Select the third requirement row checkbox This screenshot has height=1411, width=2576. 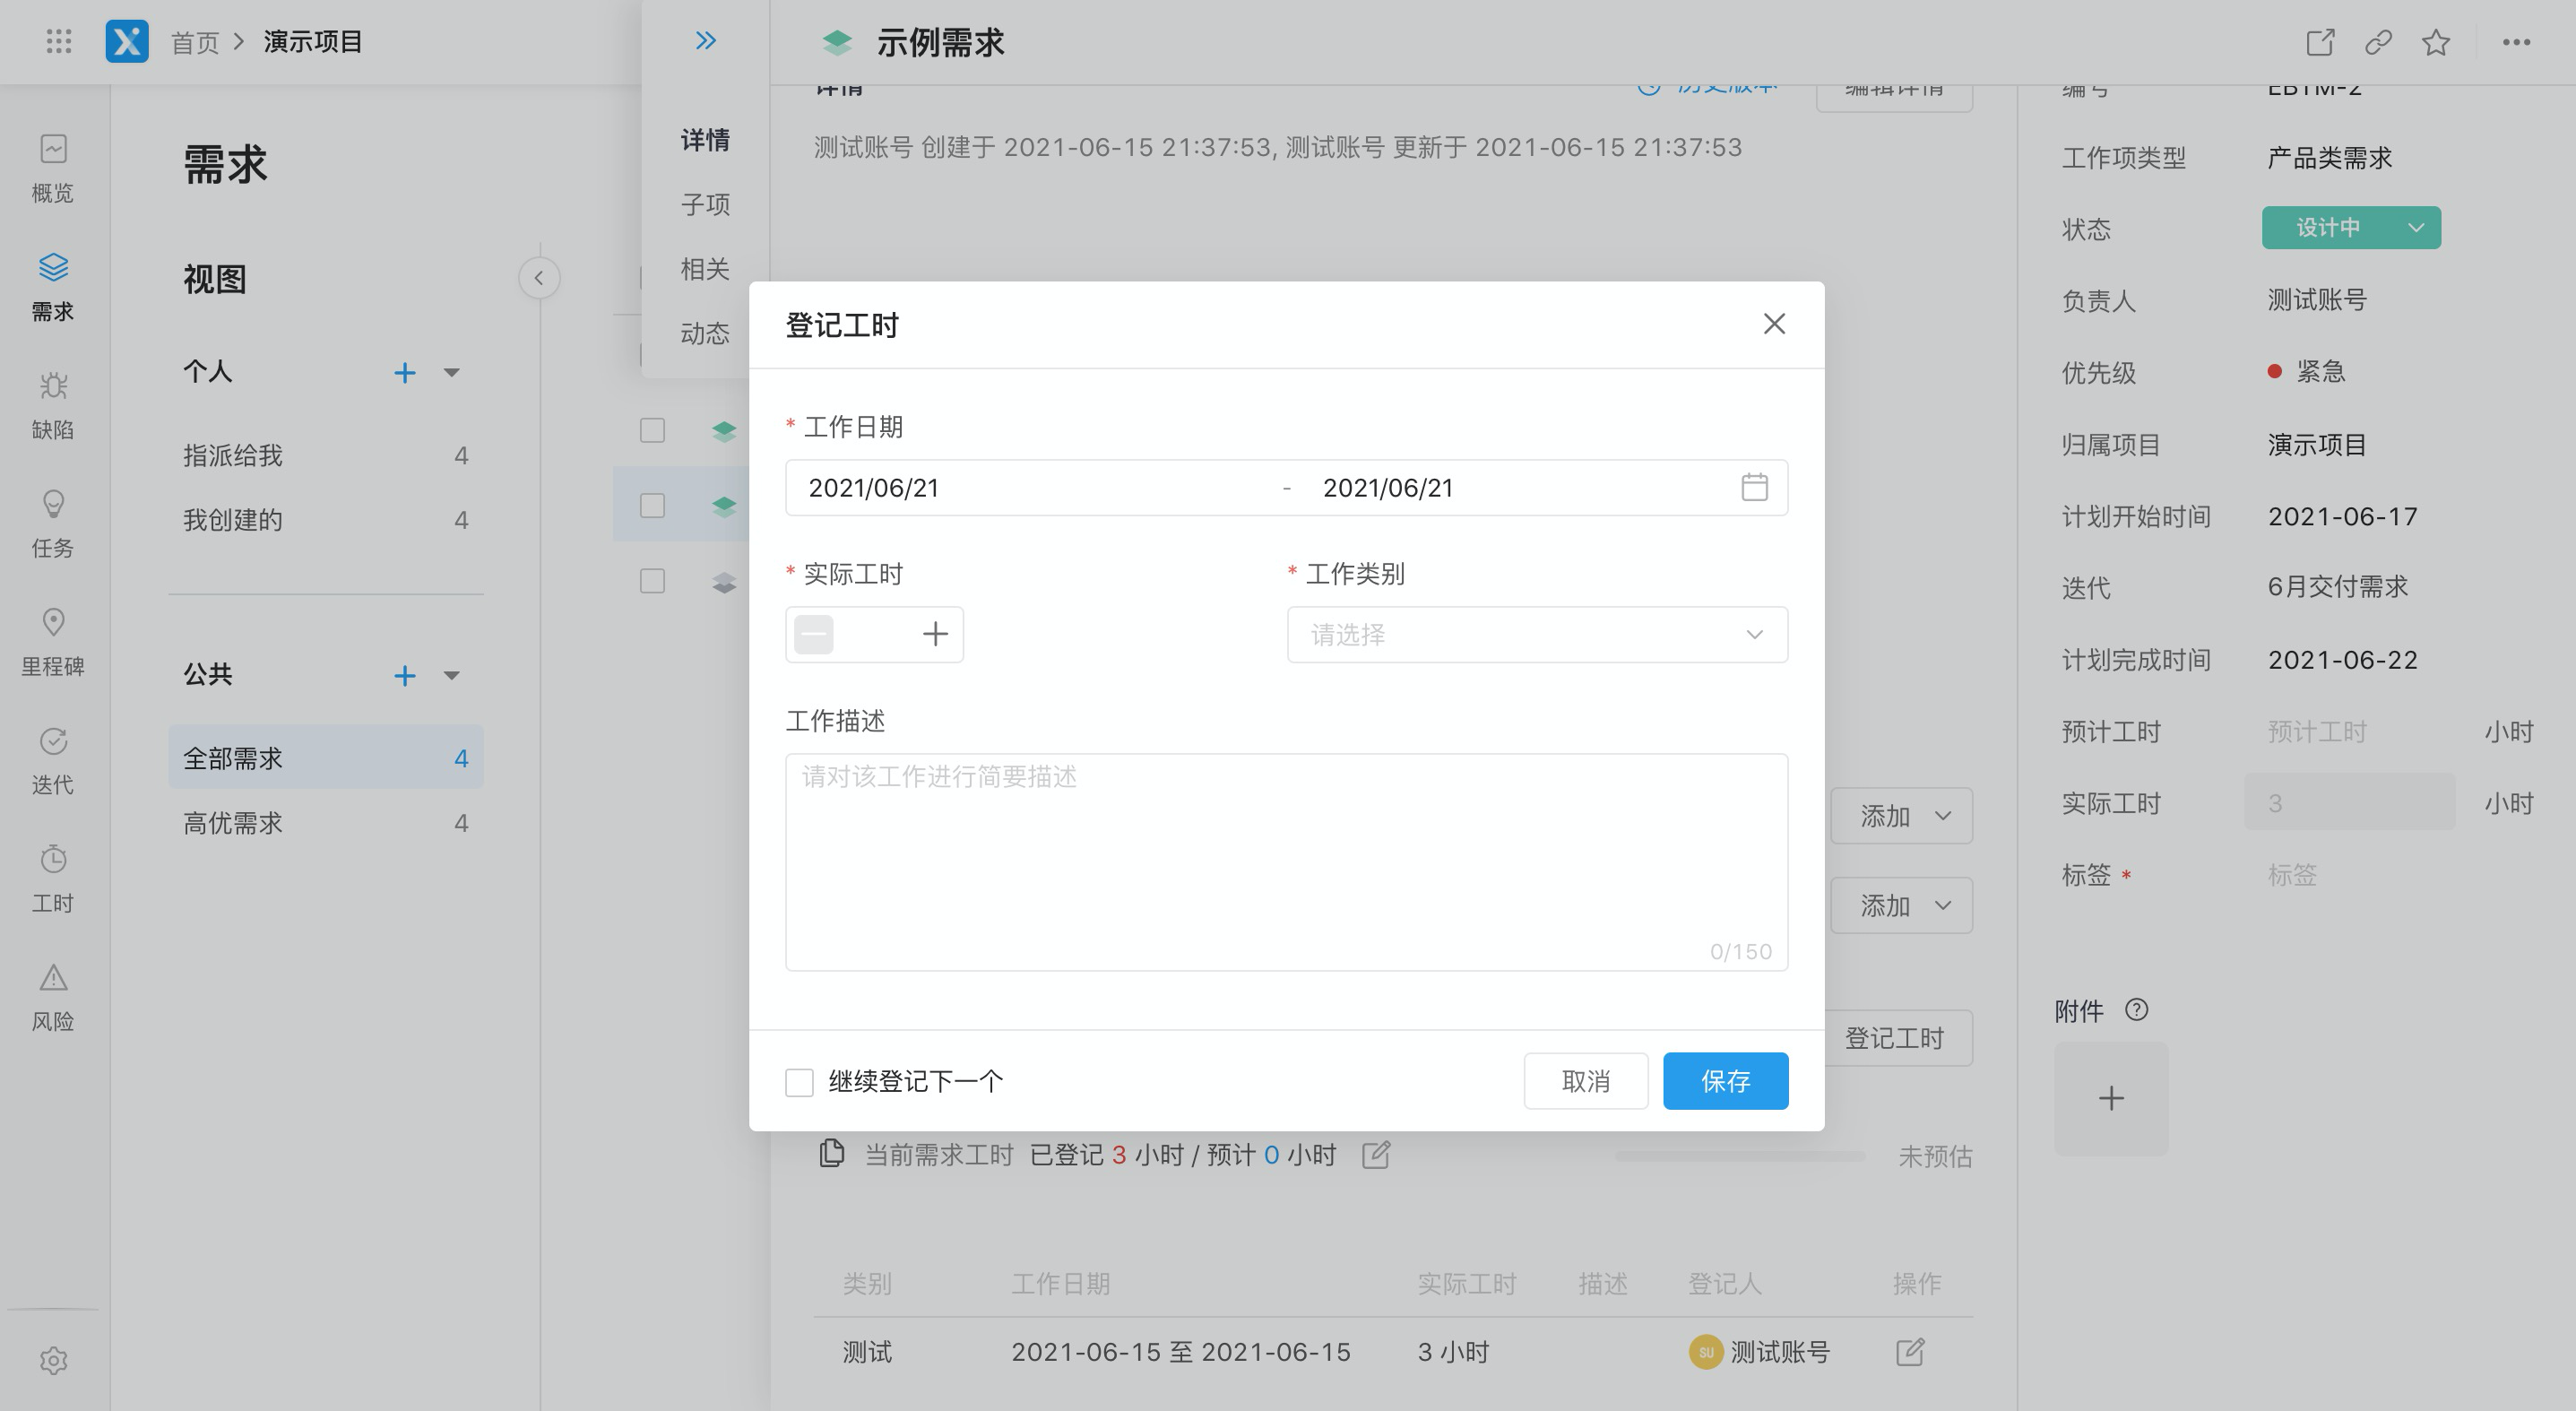point(652,581)
